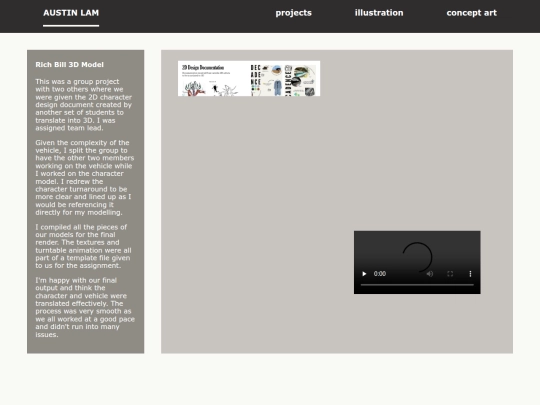The width and height of the screenshot is (540, 405).
Task: Open the concept art section
Action: 471,13
